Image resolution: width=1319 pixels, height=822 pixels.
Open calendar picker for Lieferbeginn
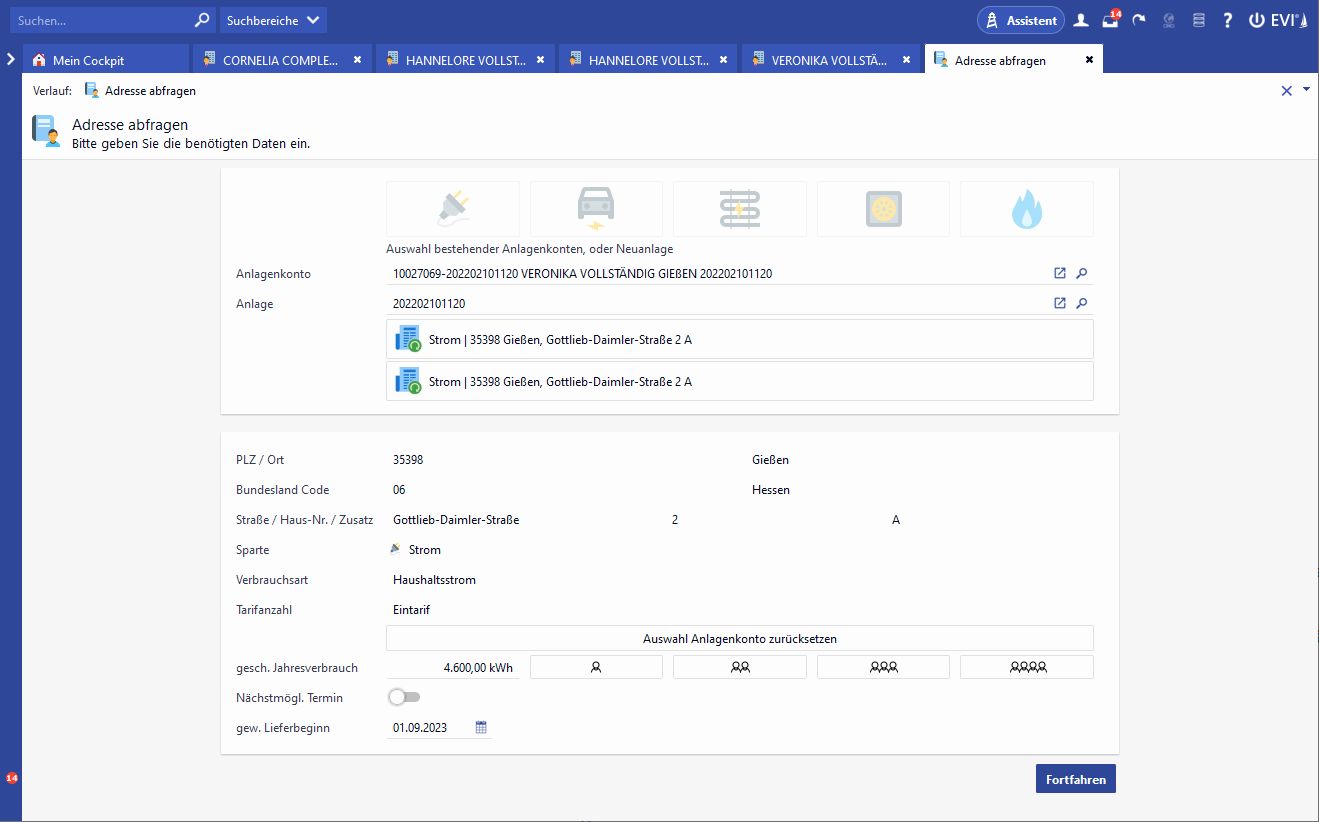click(x=481, y=728)
